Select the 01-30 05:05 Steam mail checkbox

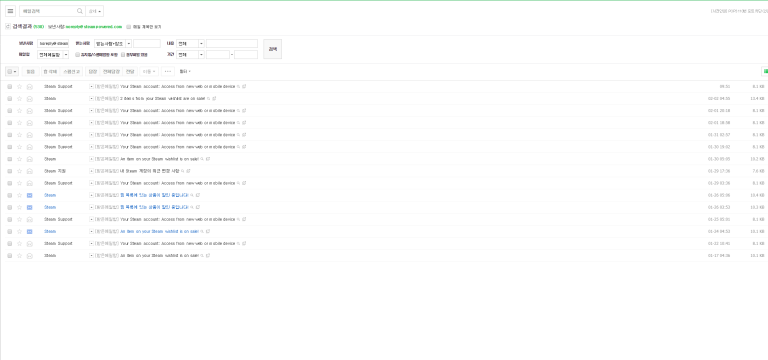[9, 159]
